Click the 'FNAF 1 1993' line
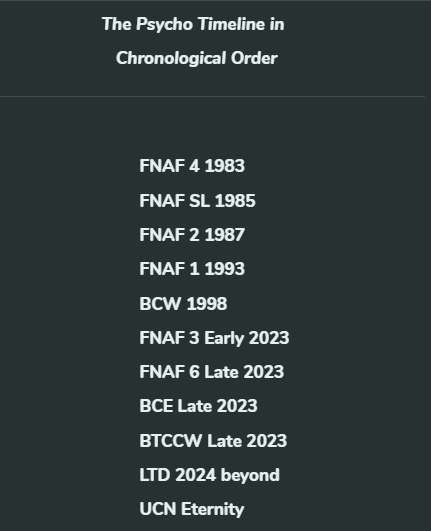This screenshot has width=431, height=531. point(192,269)
